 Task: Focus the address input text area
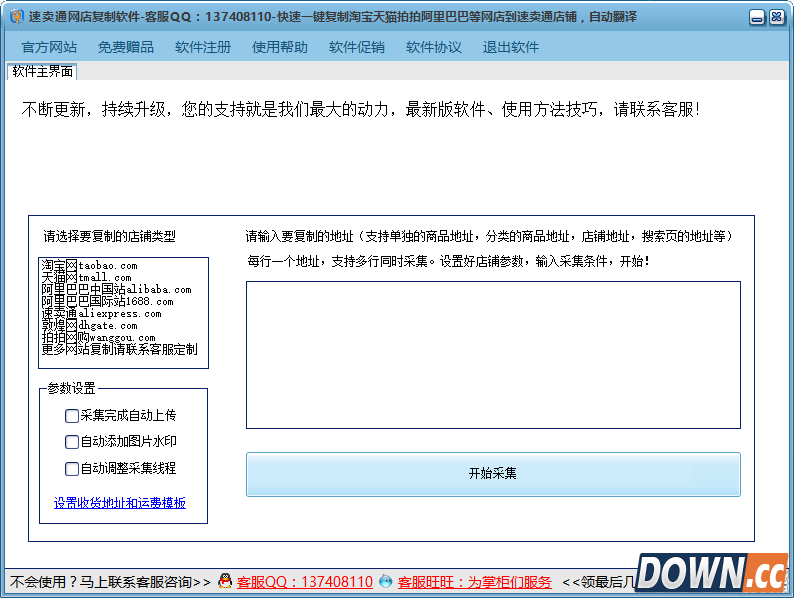[x=493, y=355]
